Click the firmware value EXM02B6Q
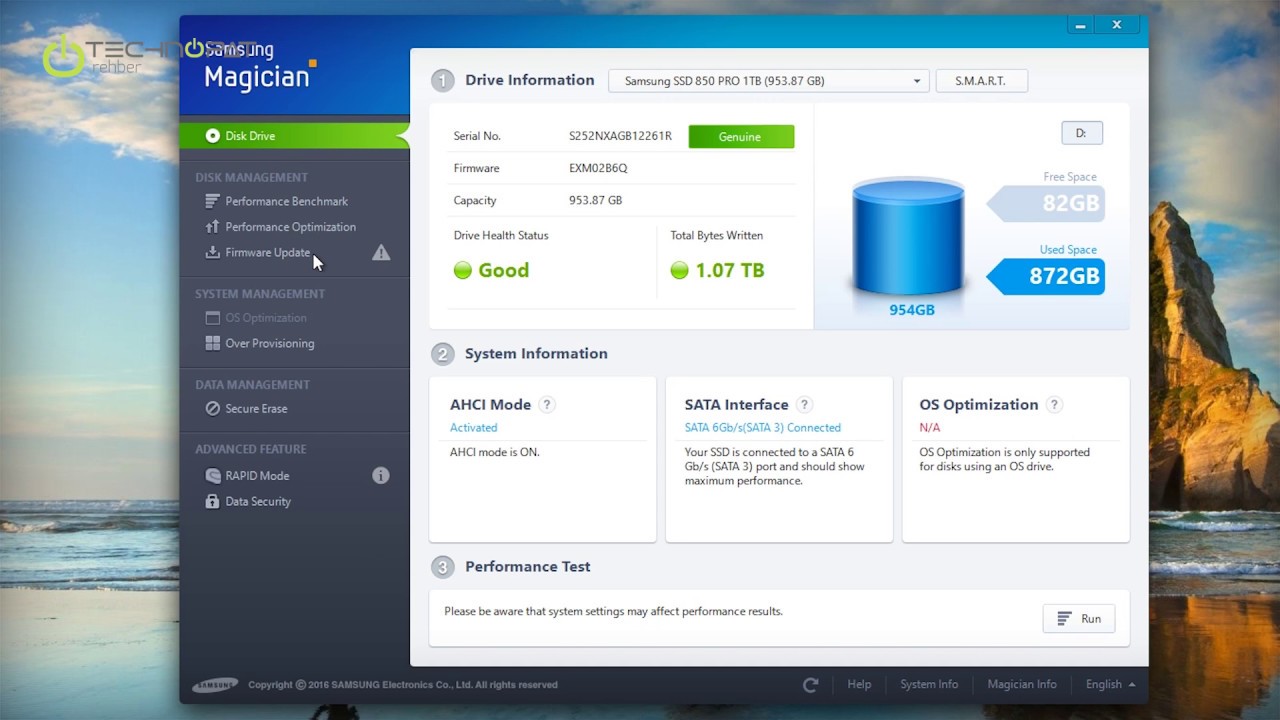Image resolution: width=1280 pixels, height=720 pixels. [x=598, y=169]
